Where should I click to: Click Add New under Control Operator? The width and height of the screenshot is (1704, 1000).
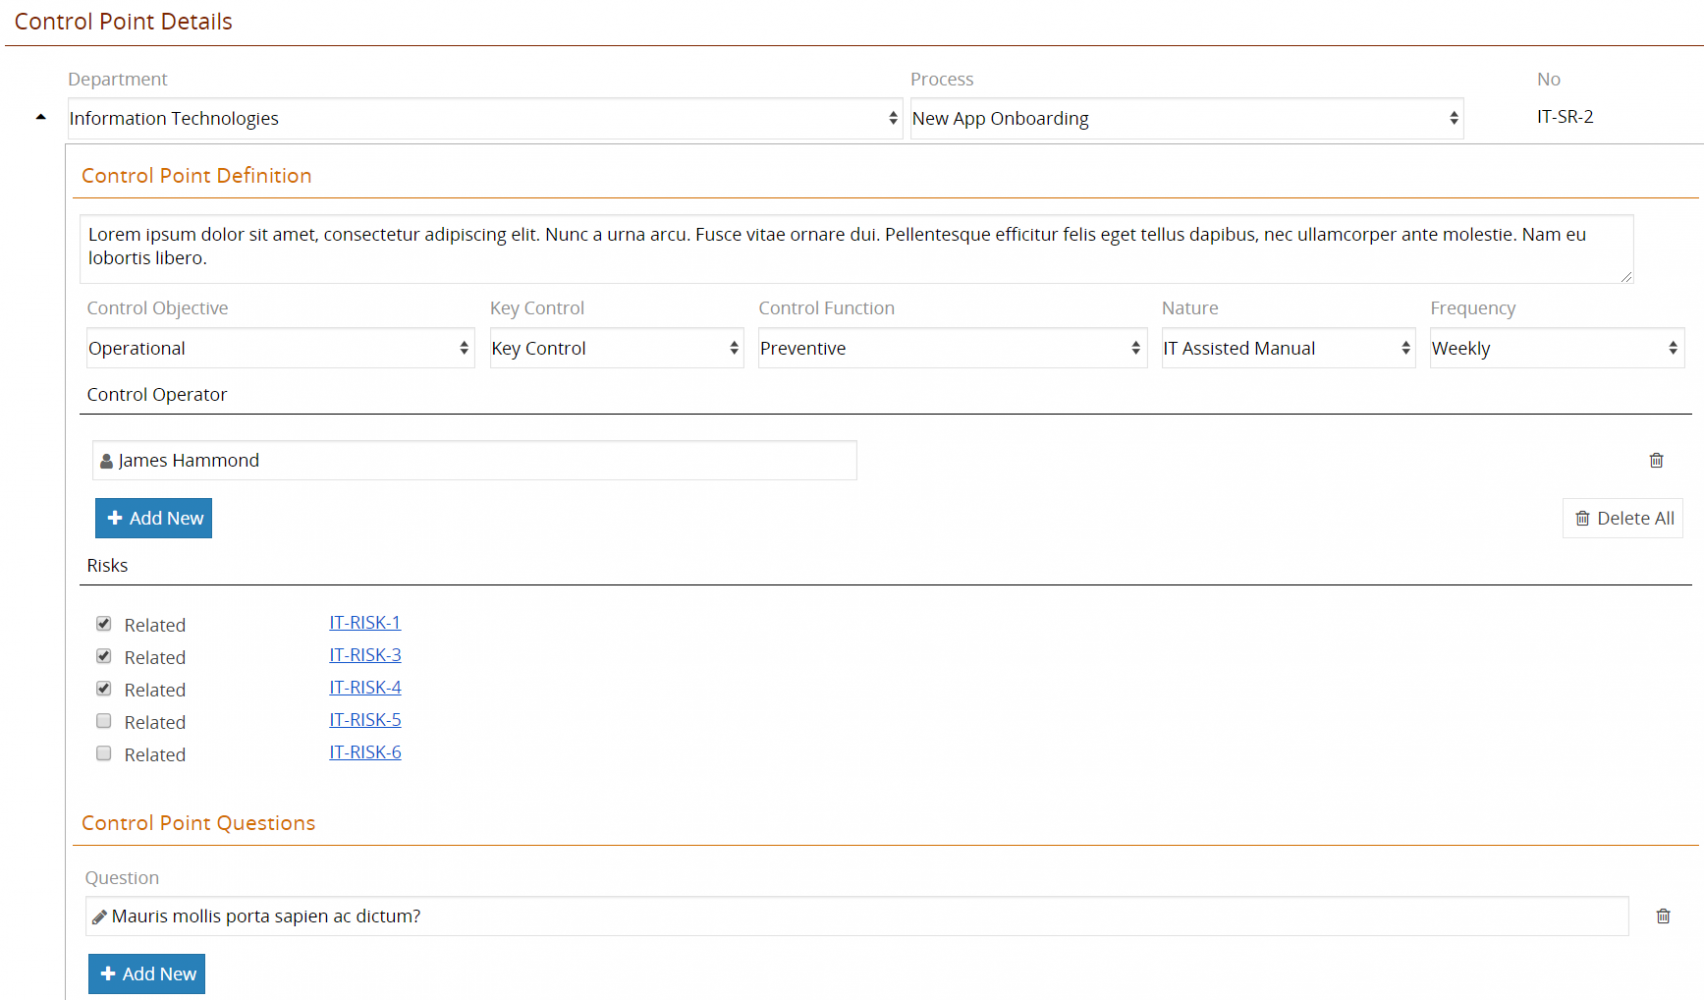[x=154, y=518]
